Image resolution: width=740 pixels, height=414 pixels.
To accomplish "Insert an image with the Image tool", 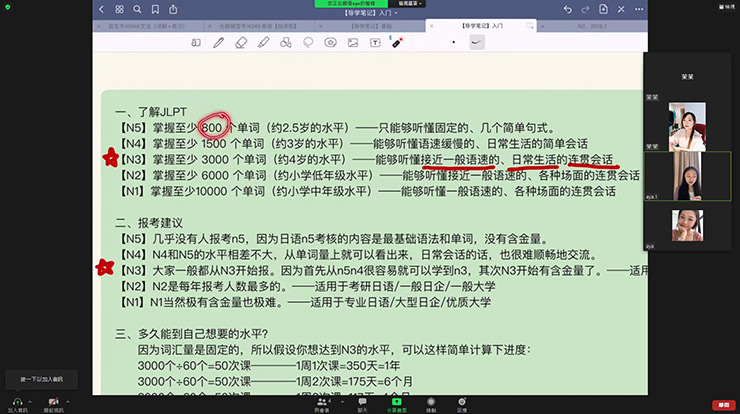I will (353, 42).
